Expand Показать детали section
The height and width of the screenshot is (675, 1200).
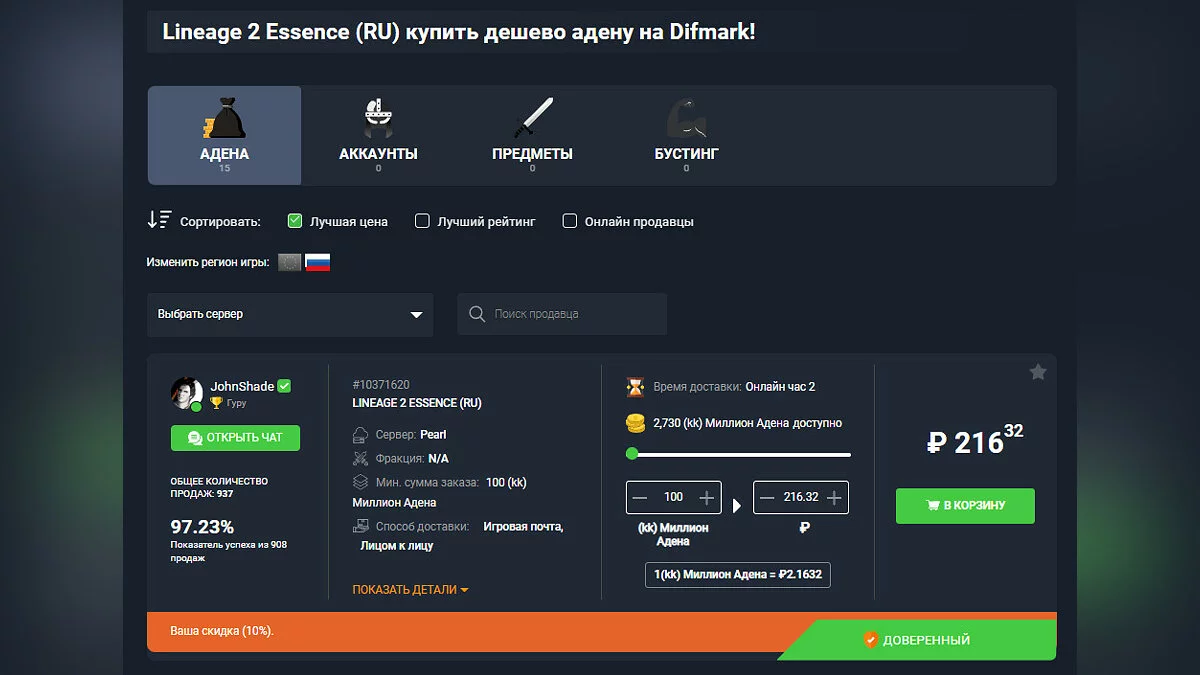411,590
